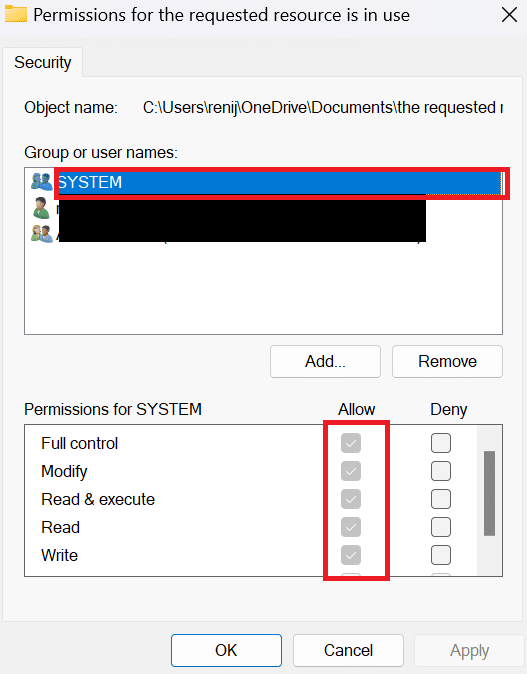Confirm with the OK button
Image resolution: width=527 pixels, height=674 pixels.
pyautogui.click(x=227, y=650)
